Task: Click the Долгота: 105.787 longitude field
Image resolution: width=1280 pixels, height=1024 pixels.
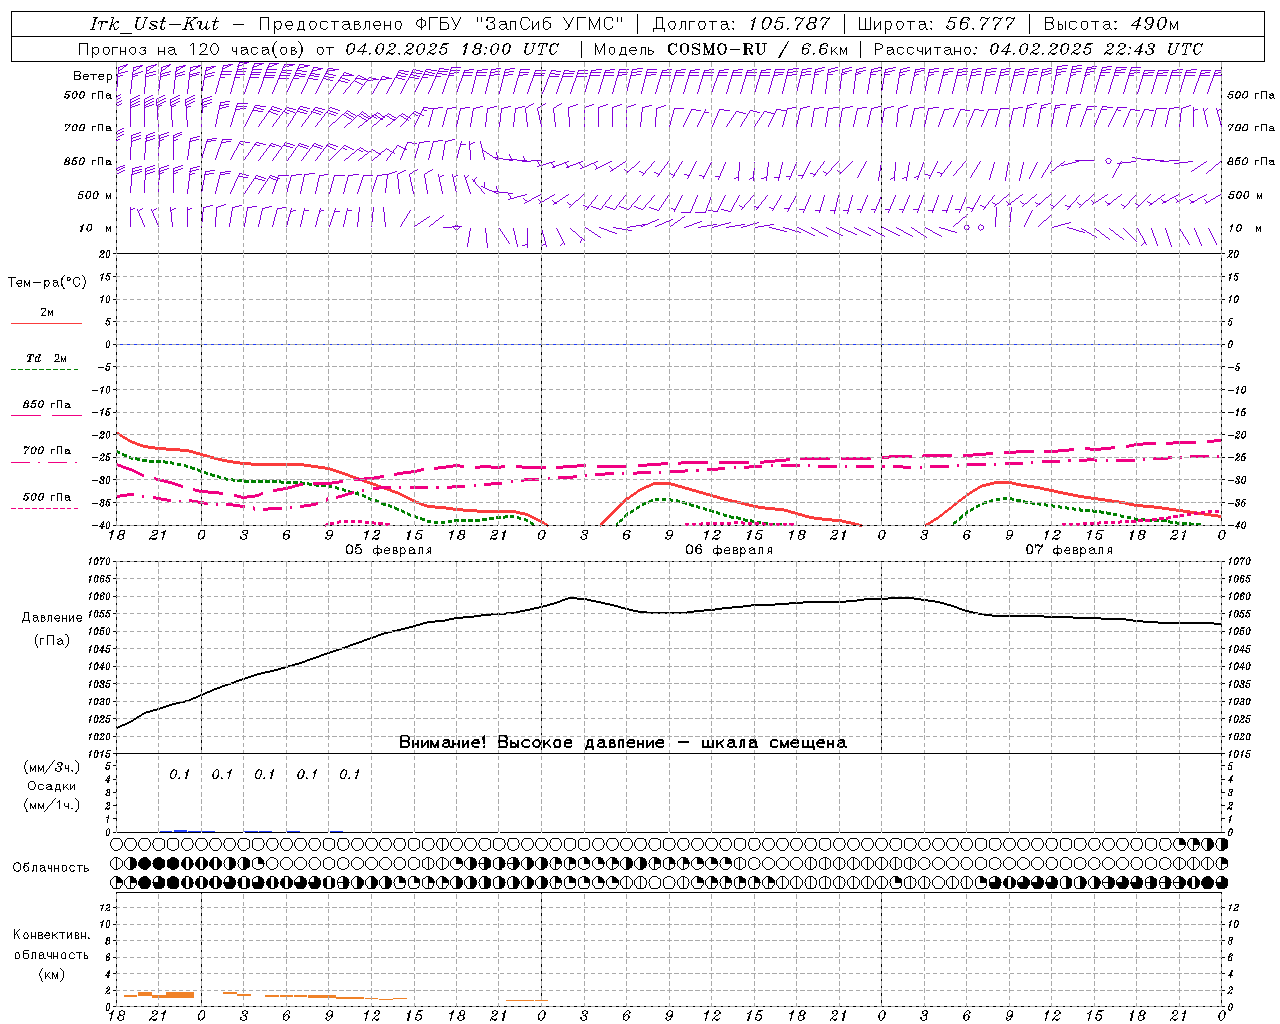Action: (741, 24)
